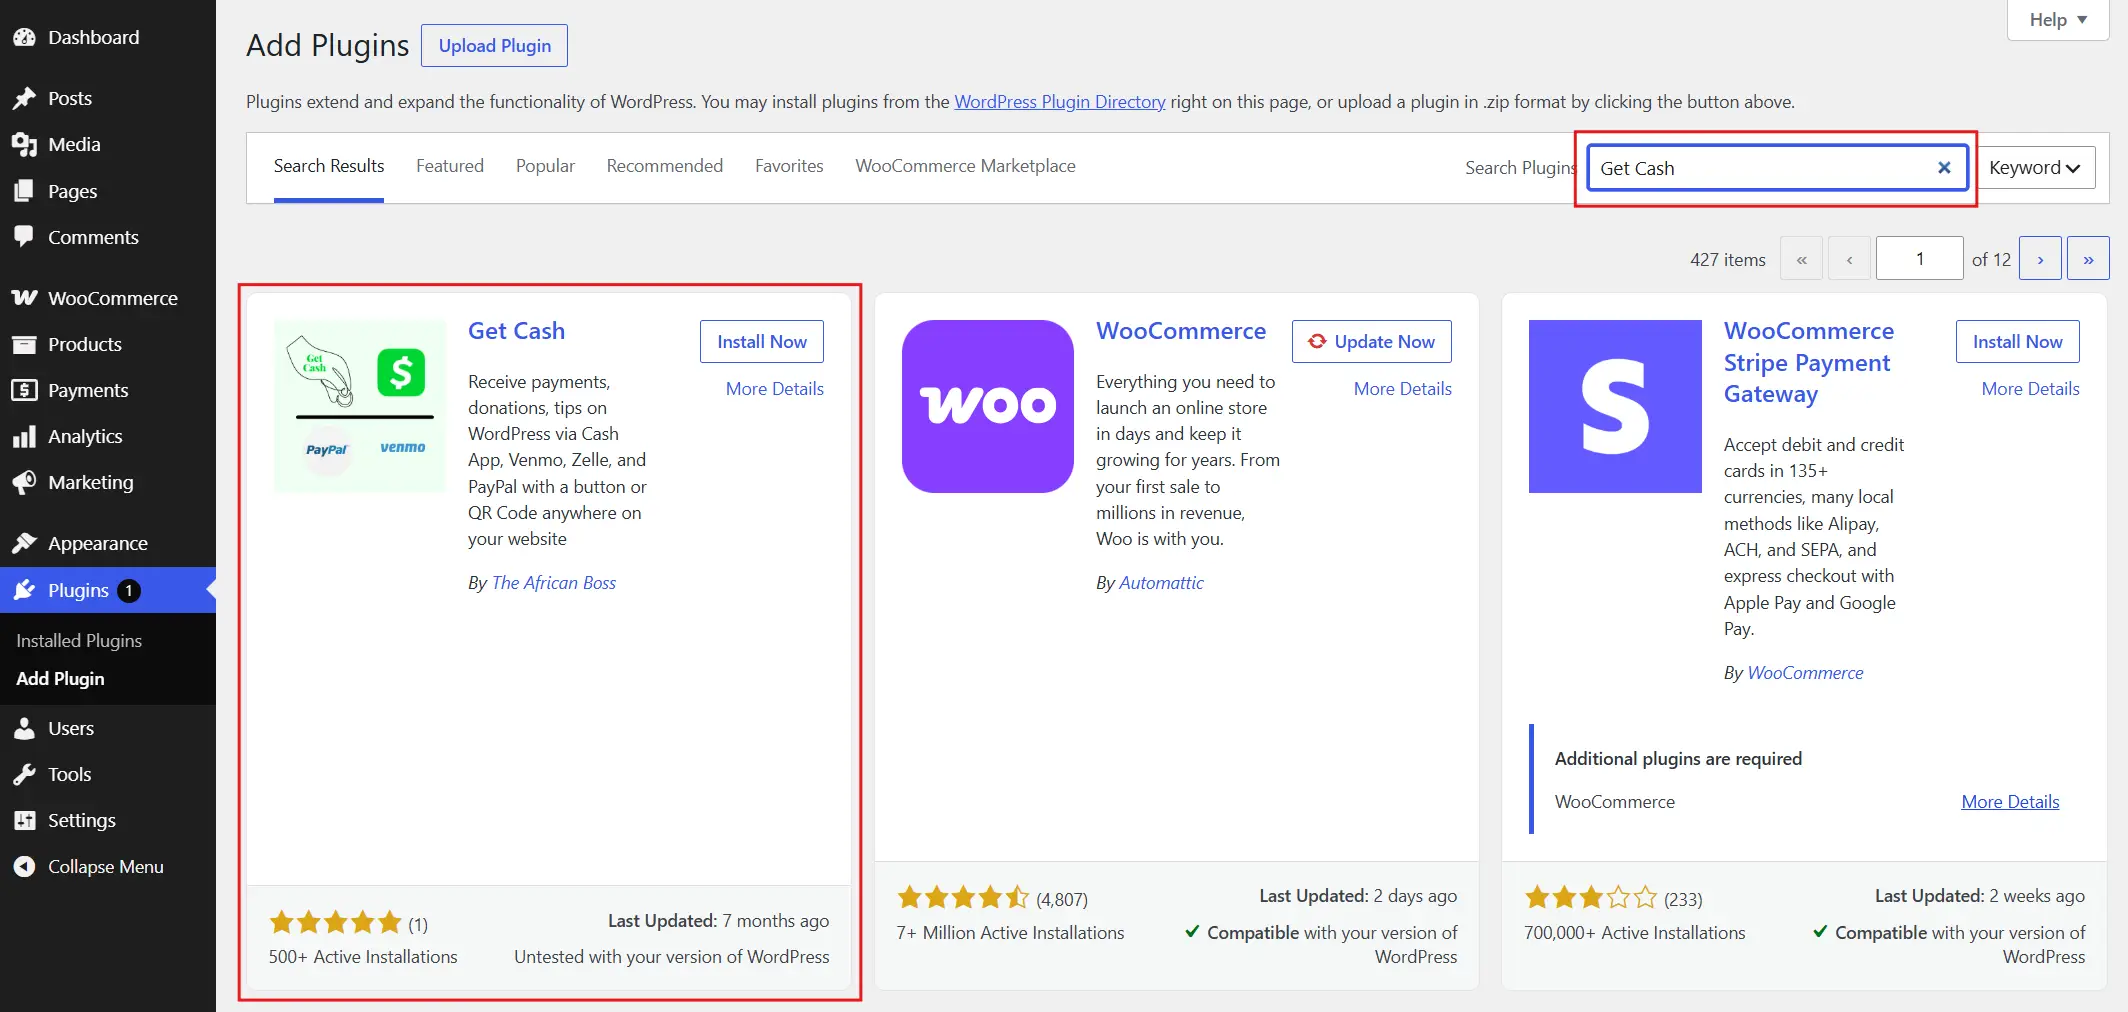Click the Stripe gateway 233 star rating
This screenshot has width=2128, height=1012.
coord(1591,897)
